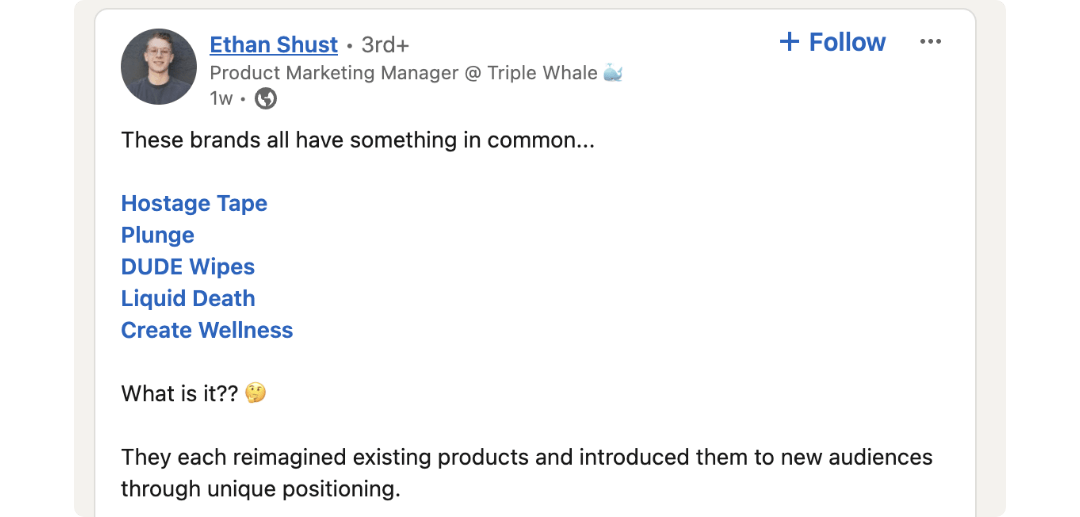Open the Create Wellness link
1080x517 pixels.
pos(207,330)
